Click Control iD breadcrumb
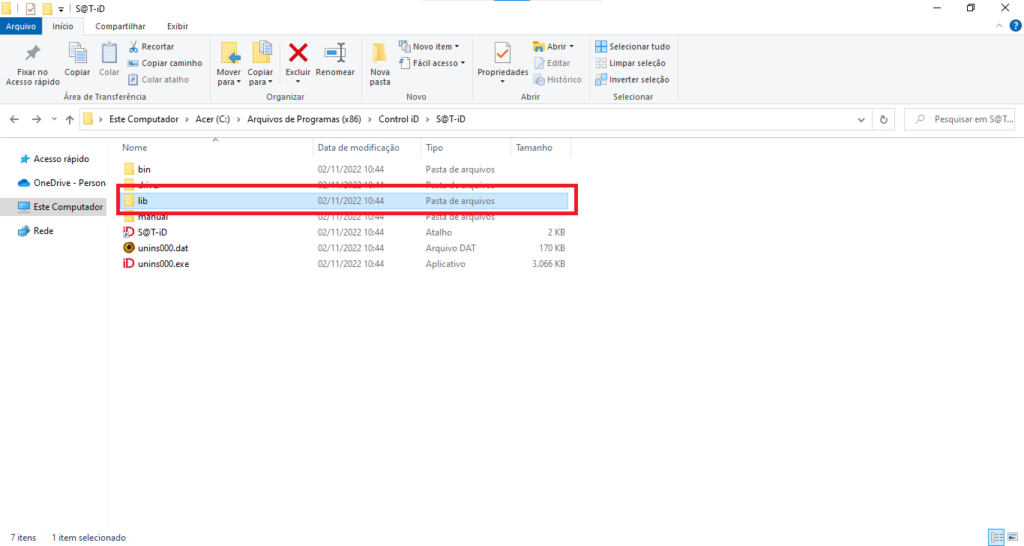 point(398,120)
